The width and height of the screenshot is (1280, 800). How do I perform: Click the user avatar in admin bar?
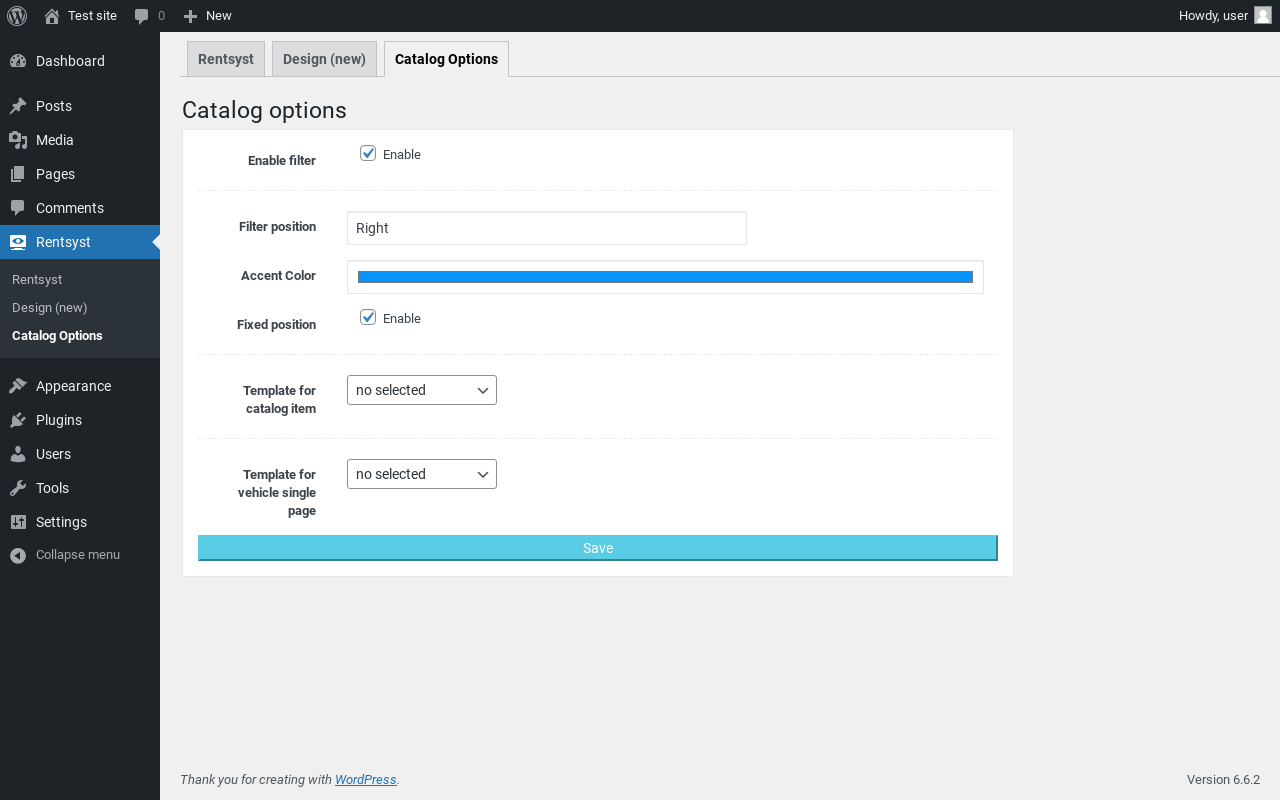[x=1262, y=15]
